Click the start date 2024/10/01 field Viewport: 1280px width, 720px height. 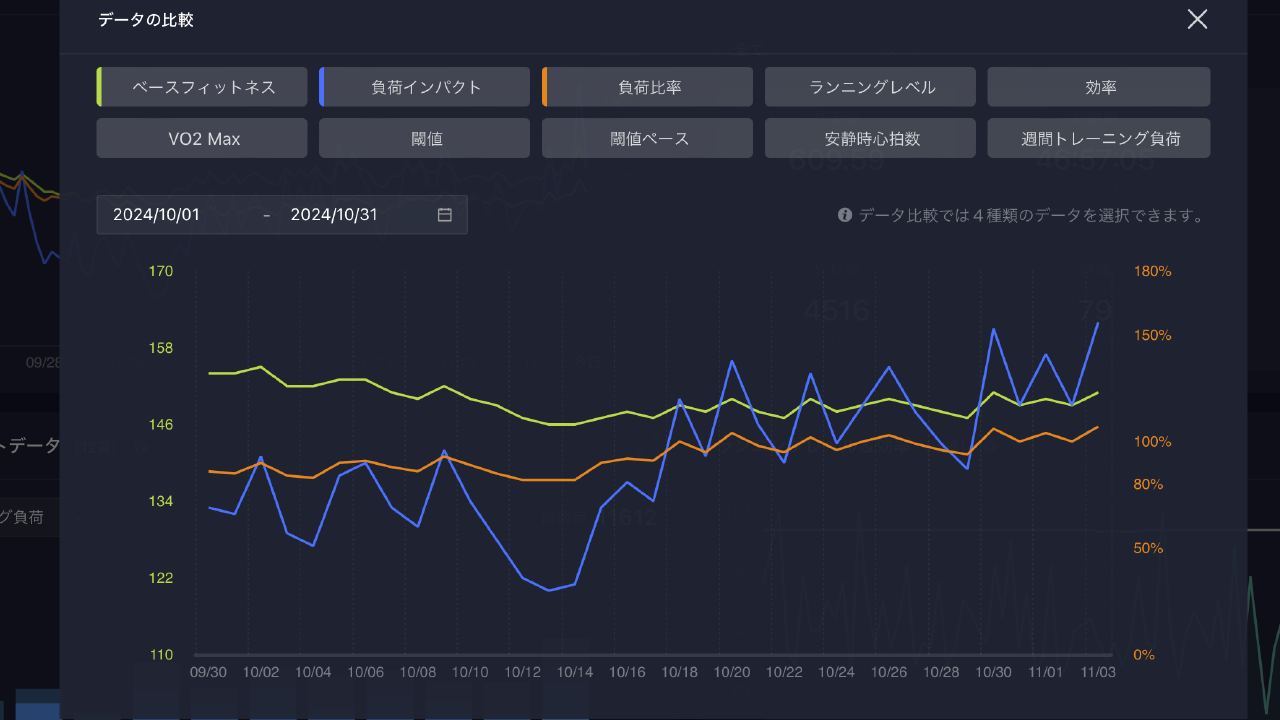157,215
